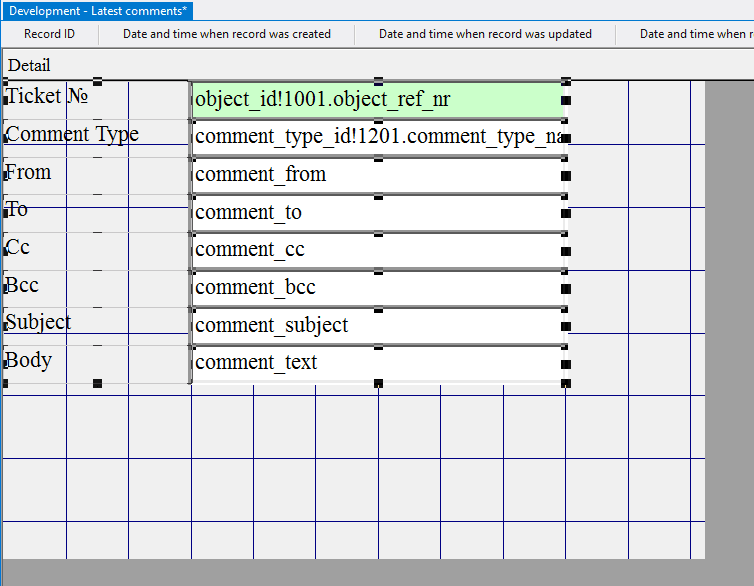Screen dimensions: 754x586
Task: Click the Subject label
Action: (x=38, y=322)
